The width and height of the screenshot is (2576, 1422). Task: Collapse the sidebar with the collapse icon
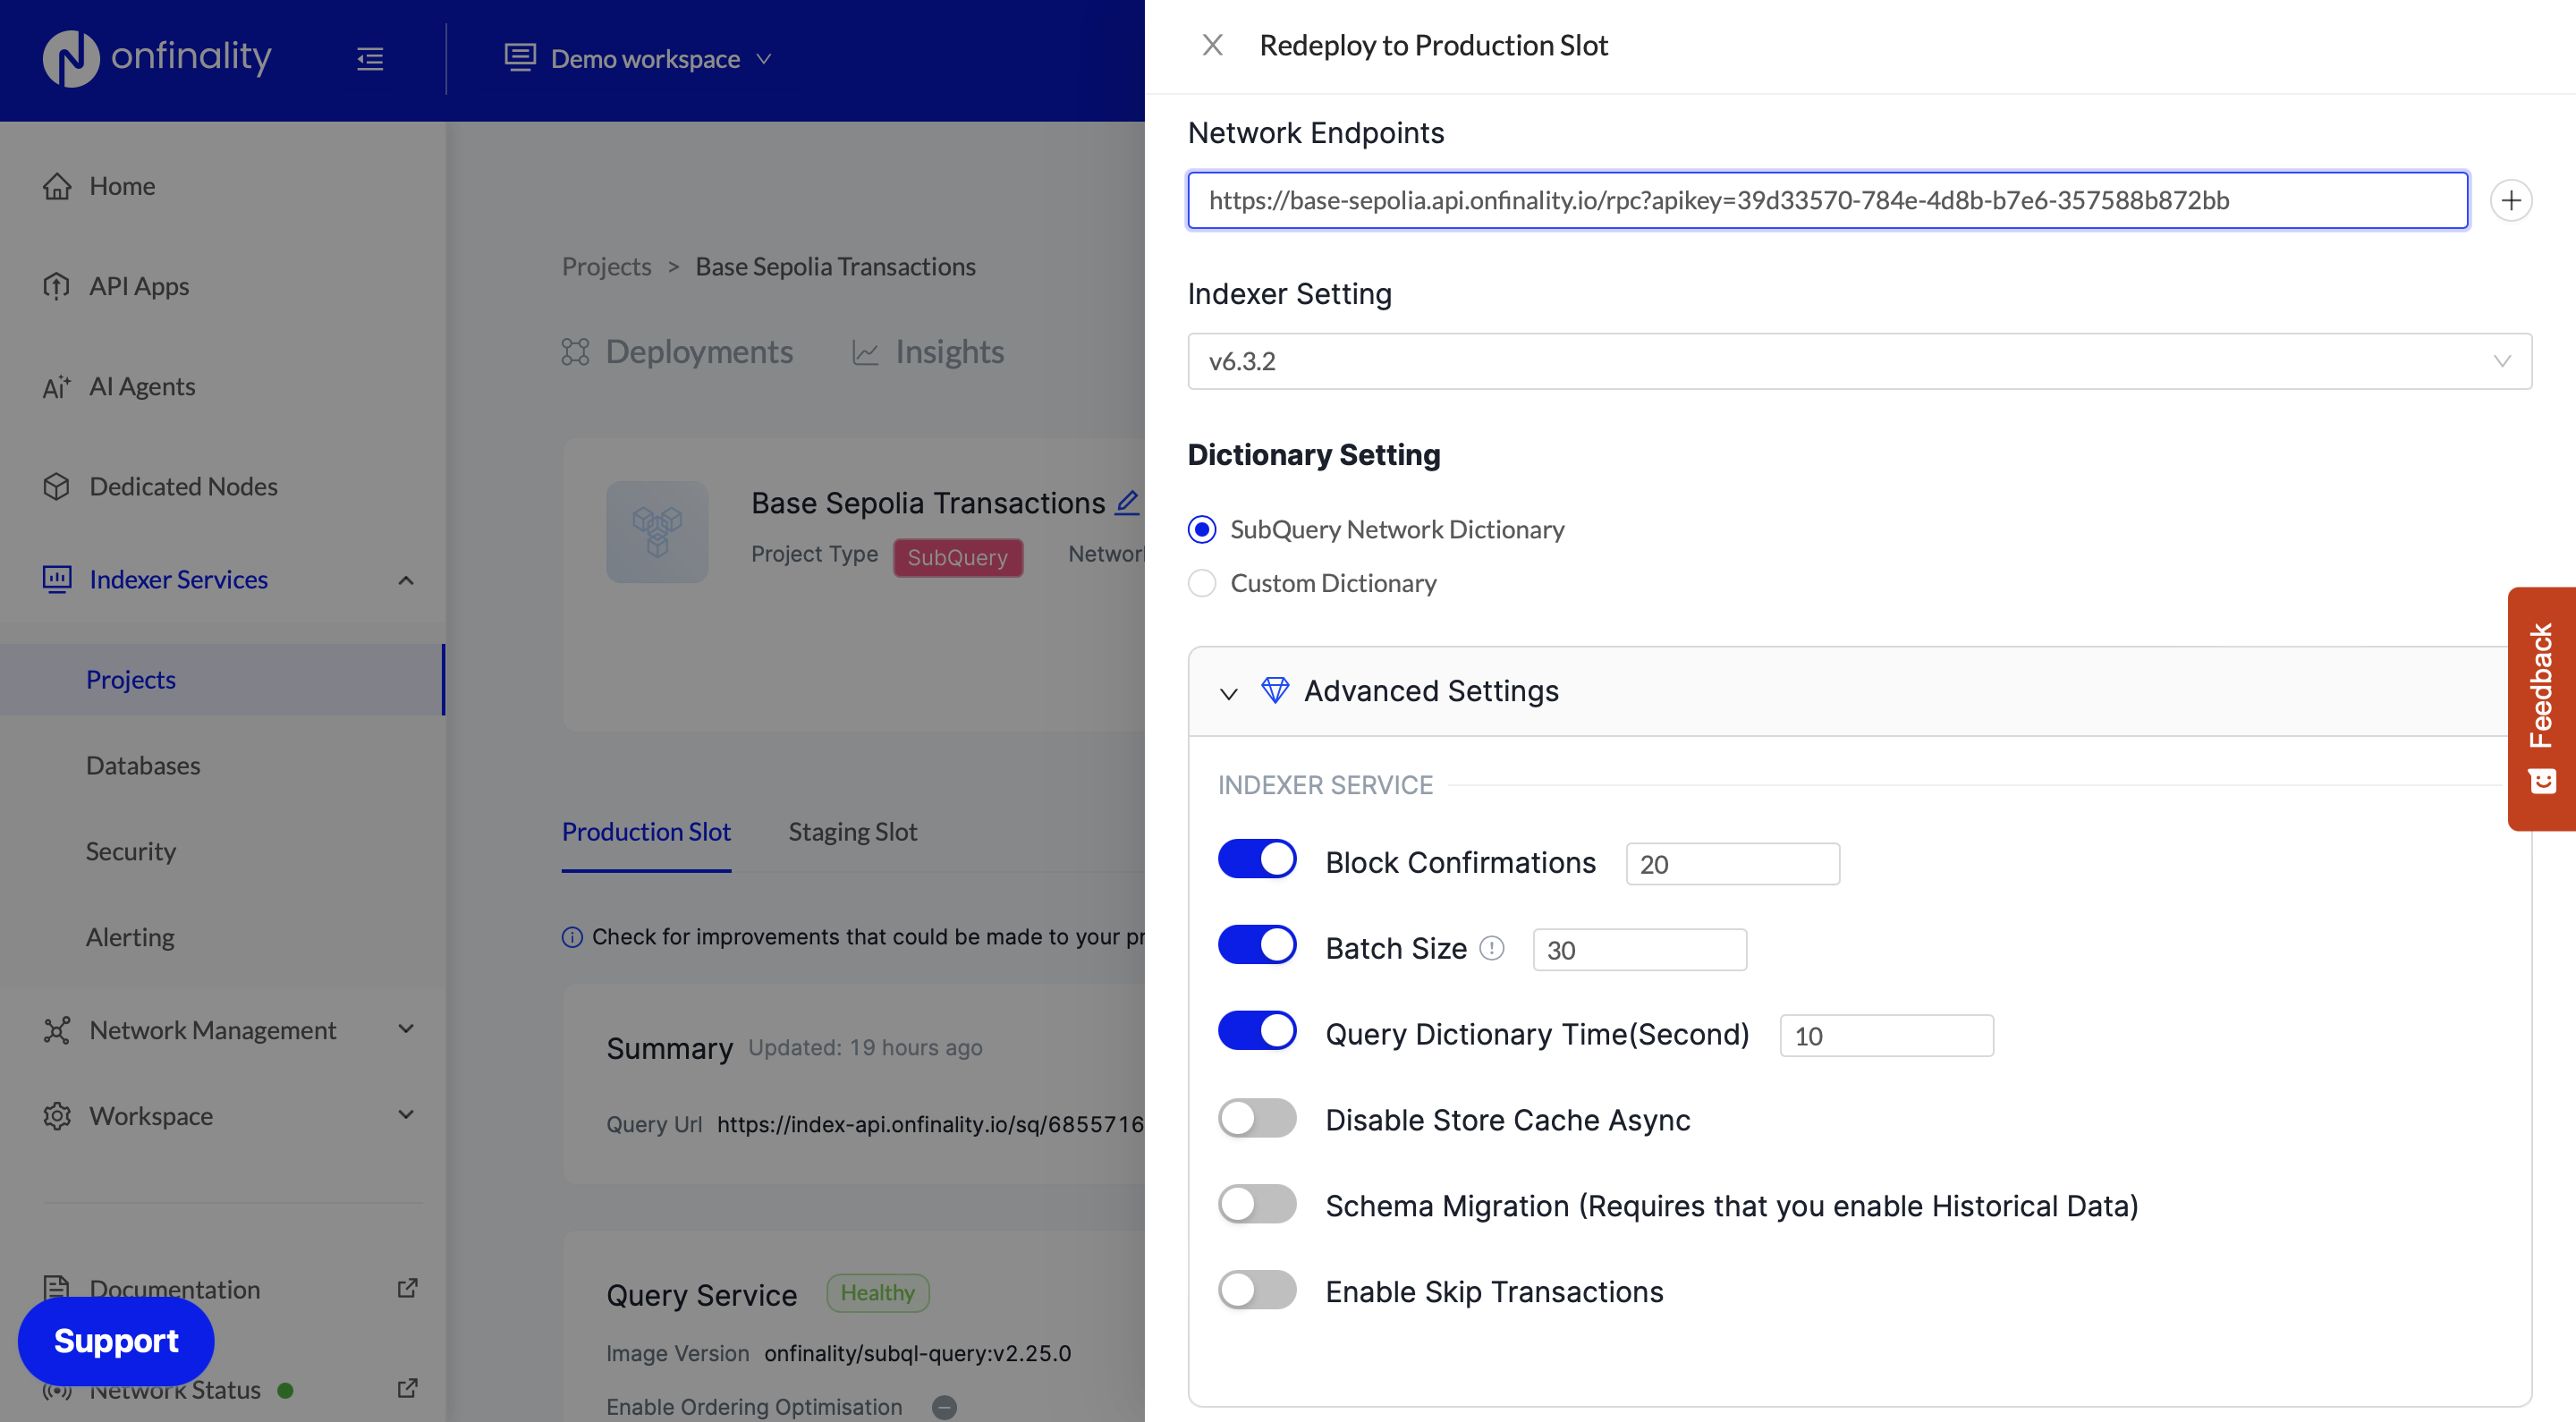tap(369, 58)
